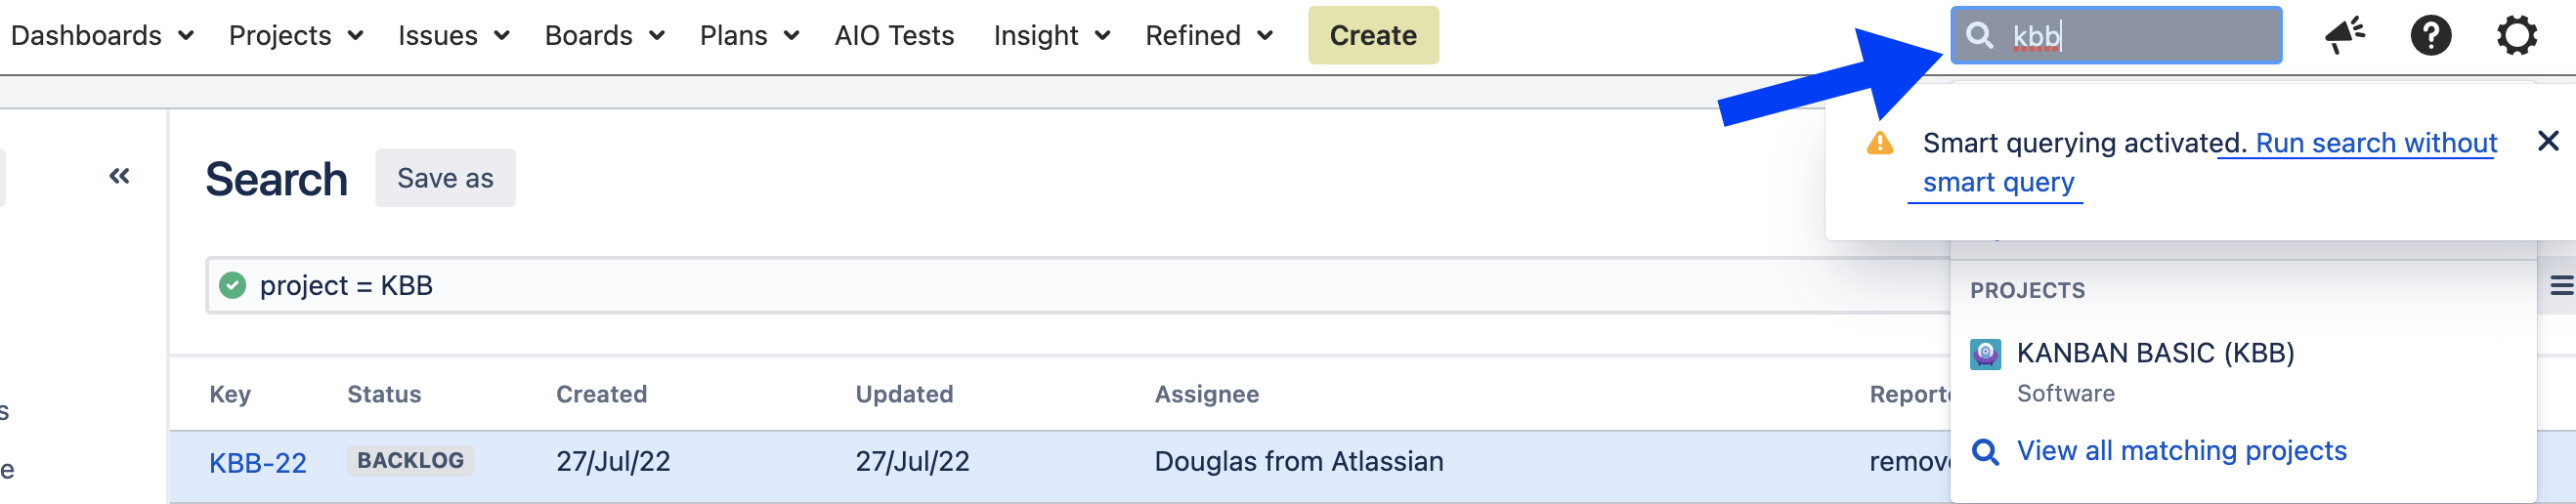Click the Save as button

[x=445, y=178]
